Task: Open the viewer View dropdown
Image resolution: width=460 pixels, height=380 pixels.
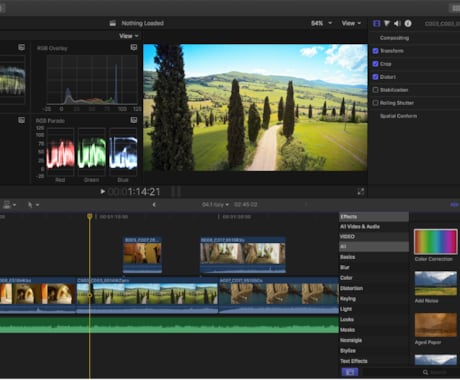Action: [351, 23]
